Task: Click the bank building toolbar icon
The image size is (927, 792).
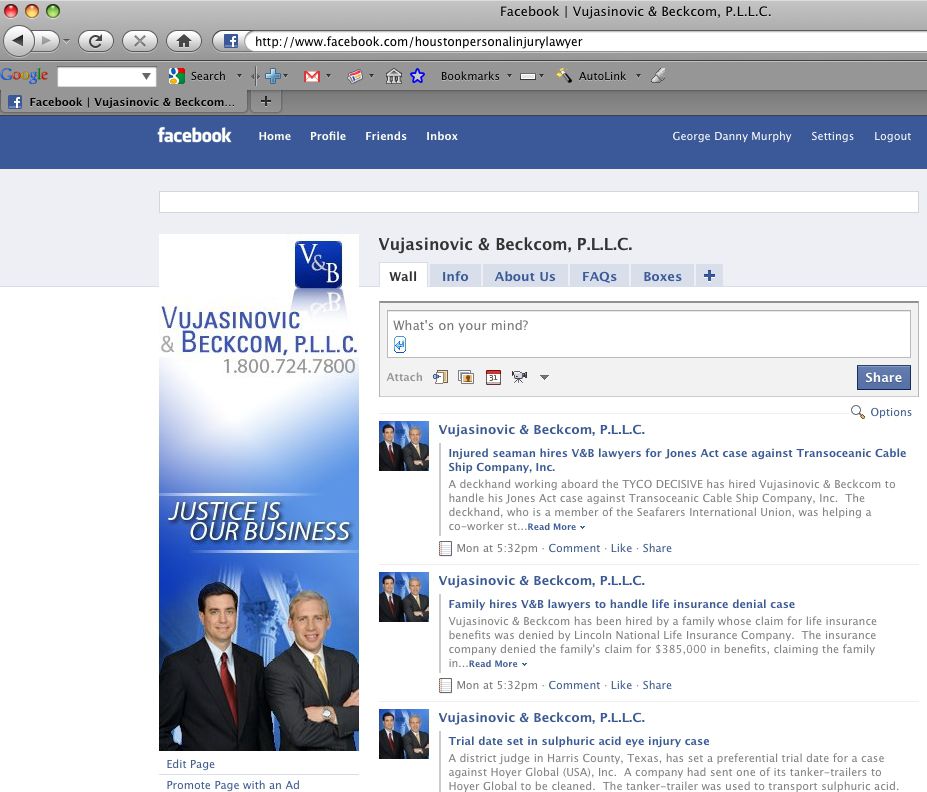Action: tap(394, 76)
